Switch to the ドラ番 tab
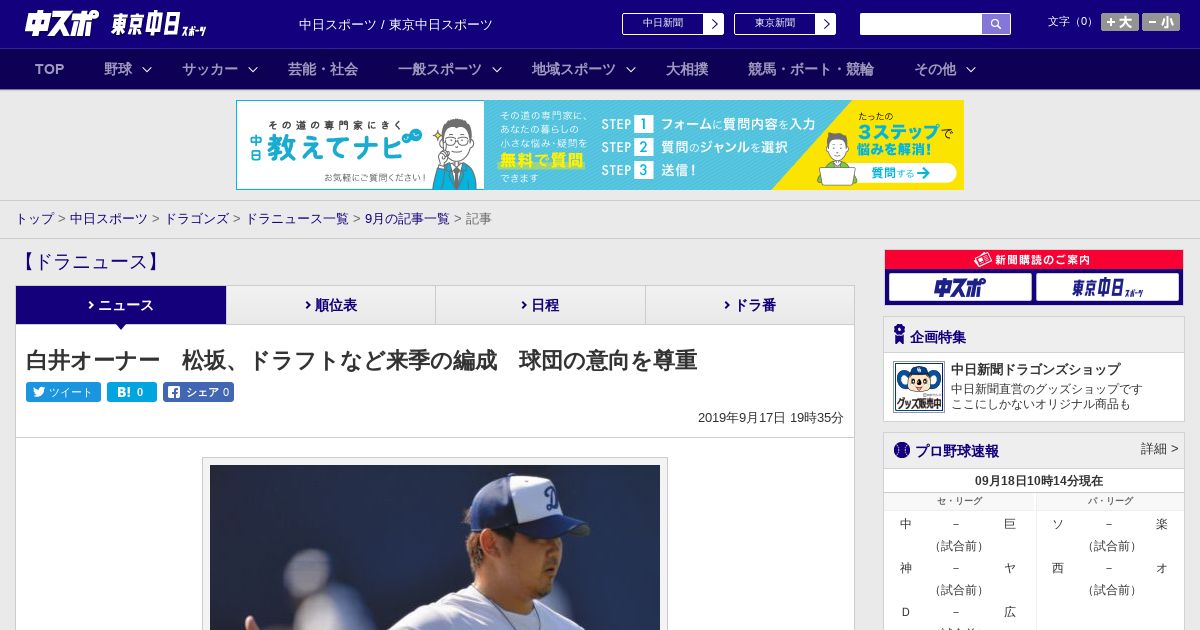 [750, 305]
